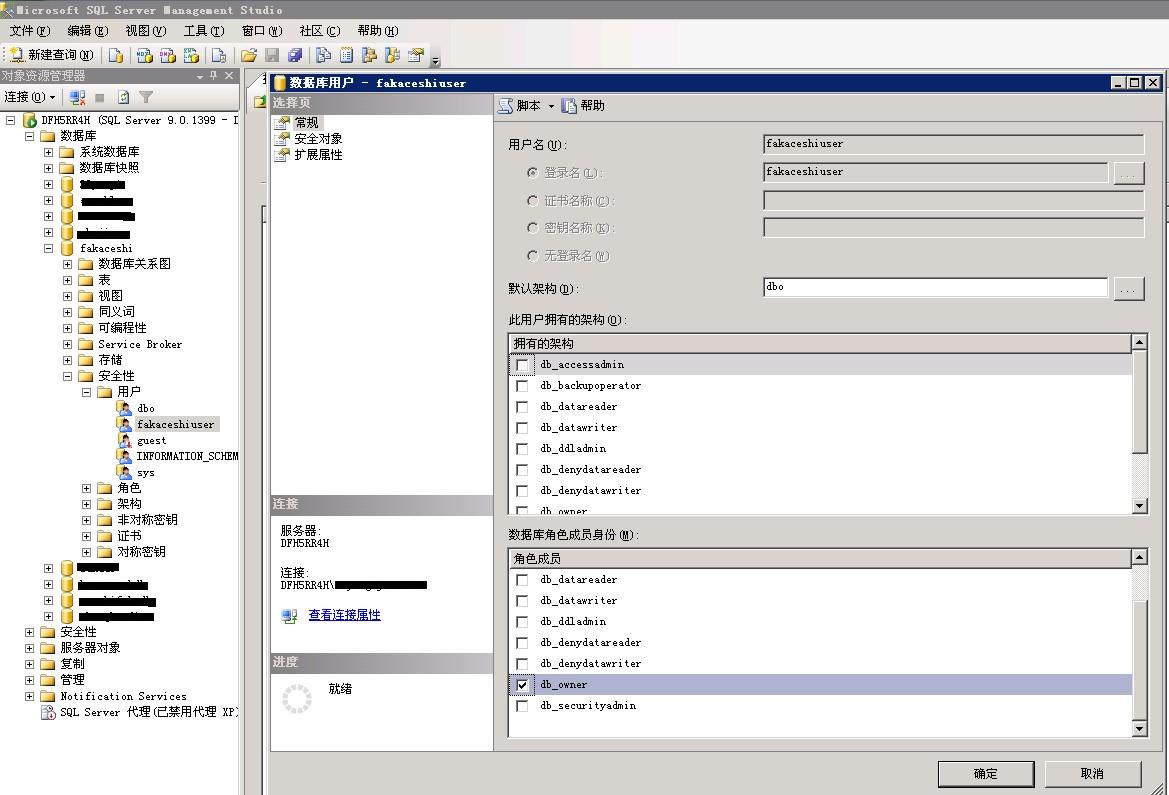Click the 查看连接属性 link
1169x795 pixels.
(x=344, y=615)
